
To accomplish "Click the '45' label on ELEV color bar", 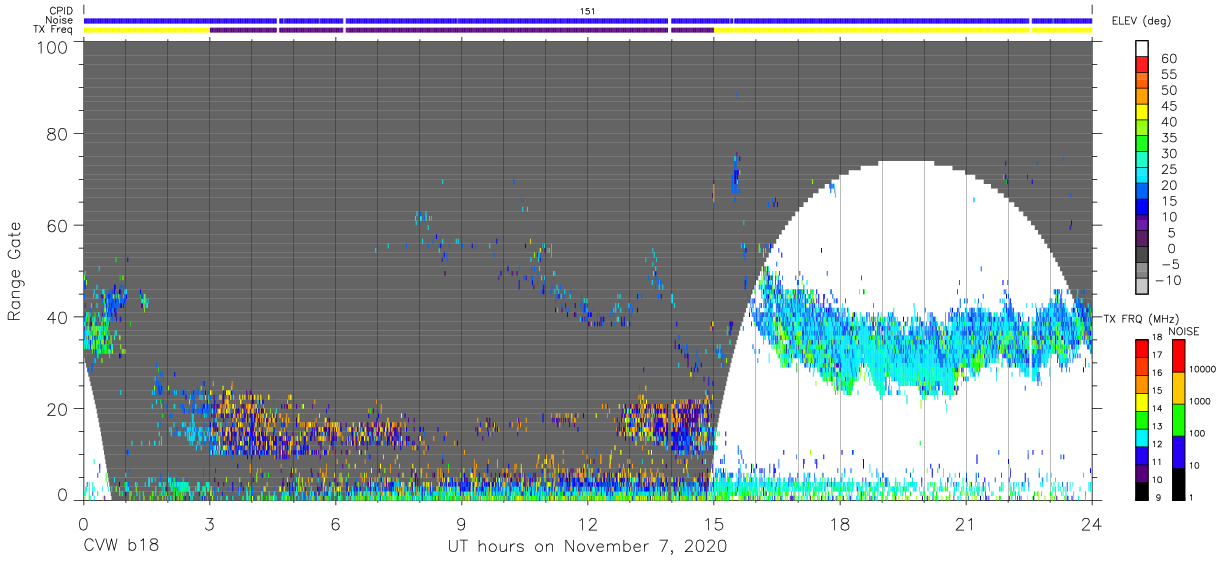I will [x=1168, y=106].
